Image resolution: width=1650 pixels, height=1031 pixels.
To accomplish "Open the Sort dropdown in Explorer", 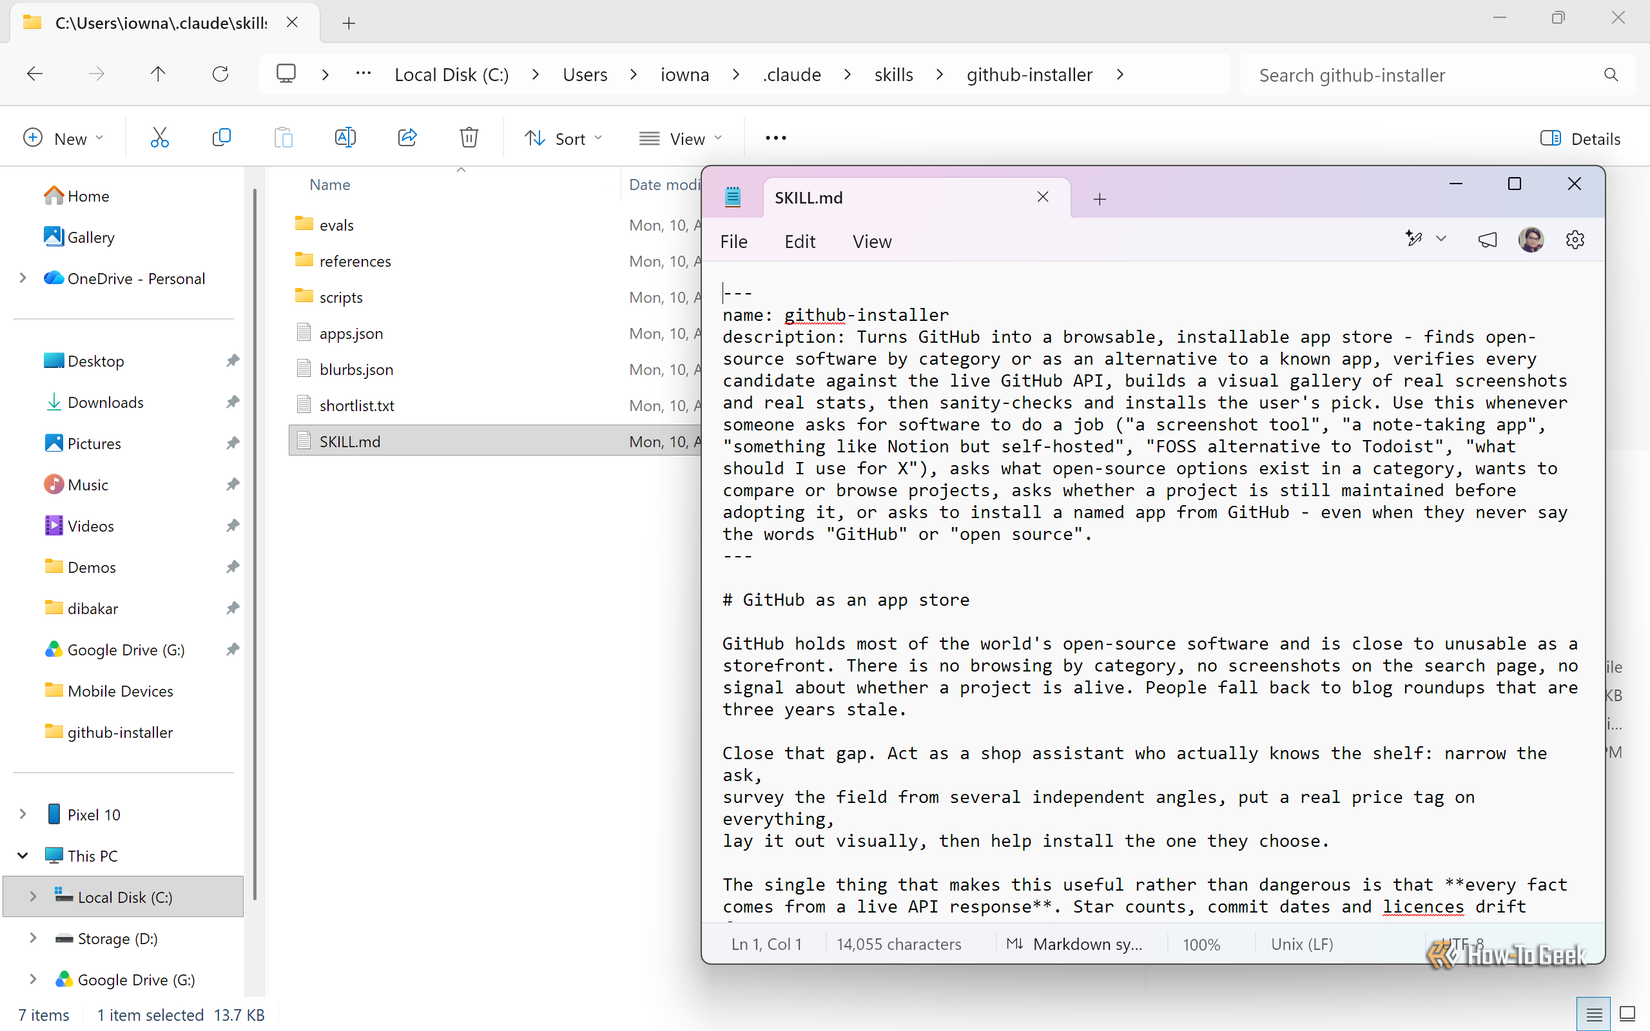I will coord(563,138).
